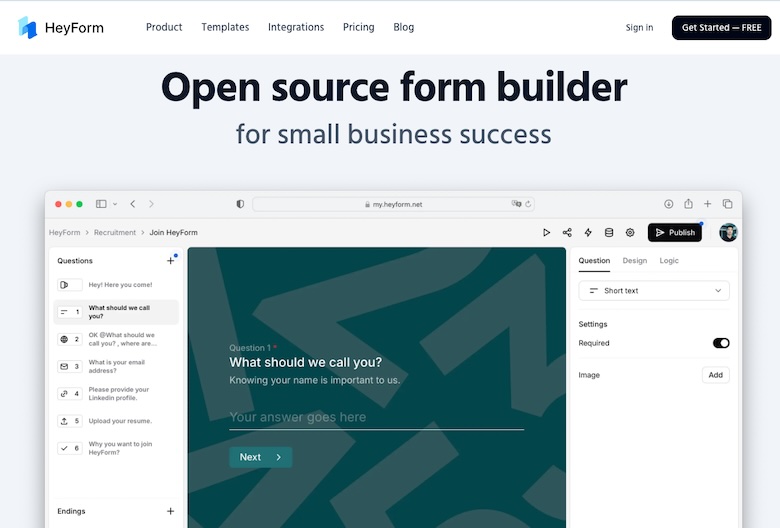Click the upload icon of question 5
The width and height of the screenshot is (780, 528).
pos(64,421)
